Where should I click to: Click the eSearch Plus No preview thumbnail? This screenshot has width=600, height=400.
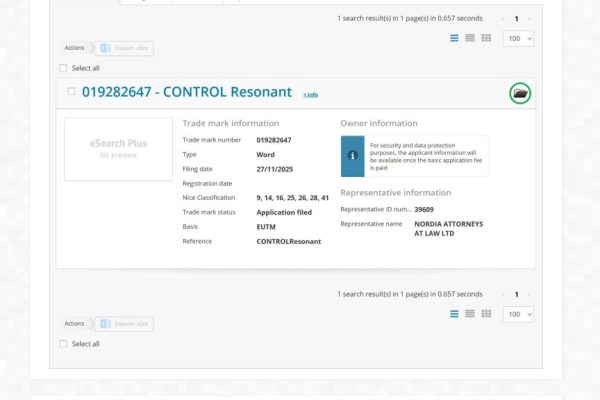(118, 149)
